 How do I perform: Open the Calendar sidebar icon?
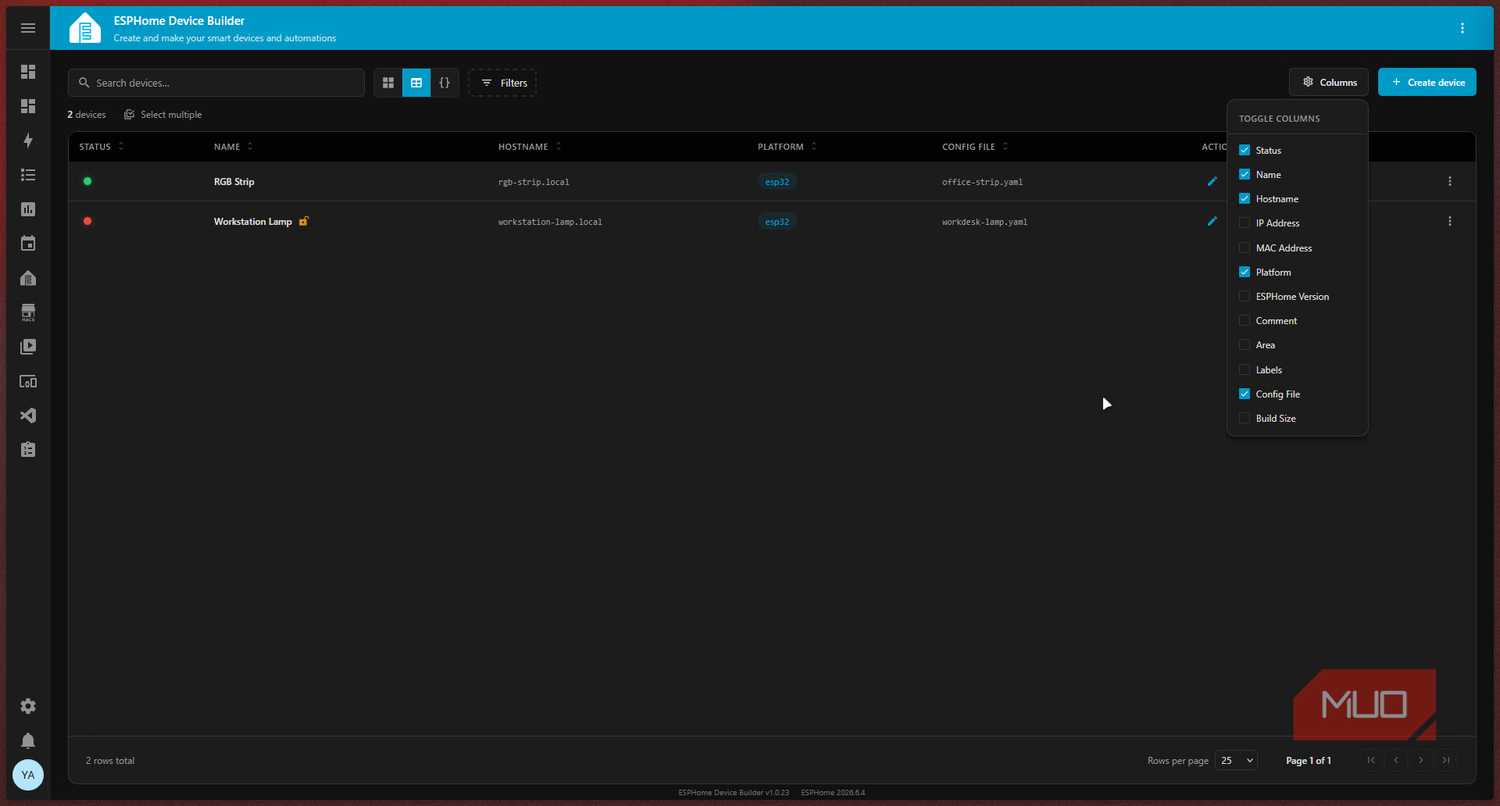[x=28, y=243]
